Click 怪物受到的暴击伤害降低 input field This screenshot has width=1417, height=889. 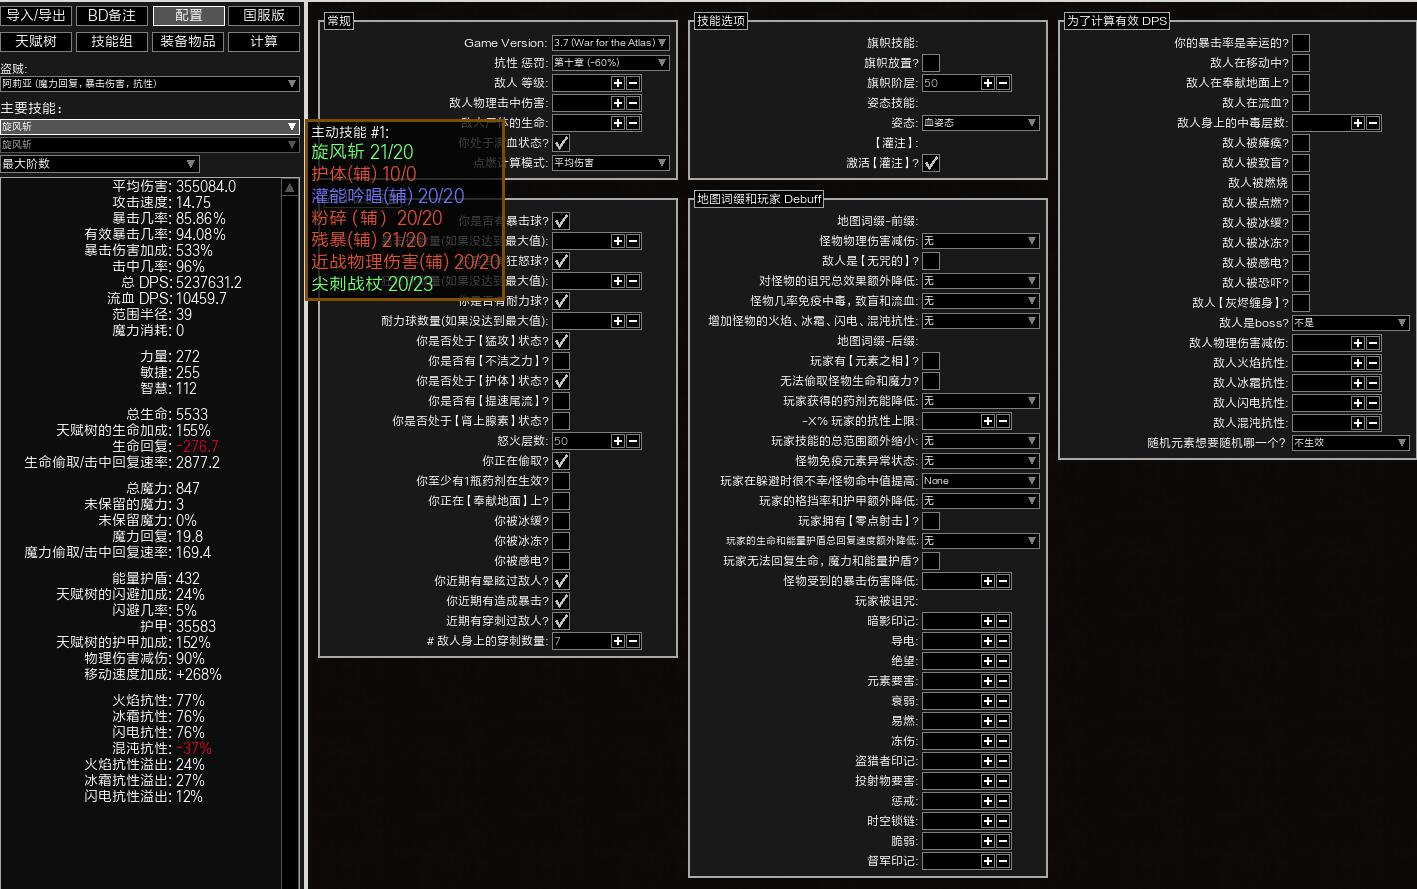pos(948,581)
